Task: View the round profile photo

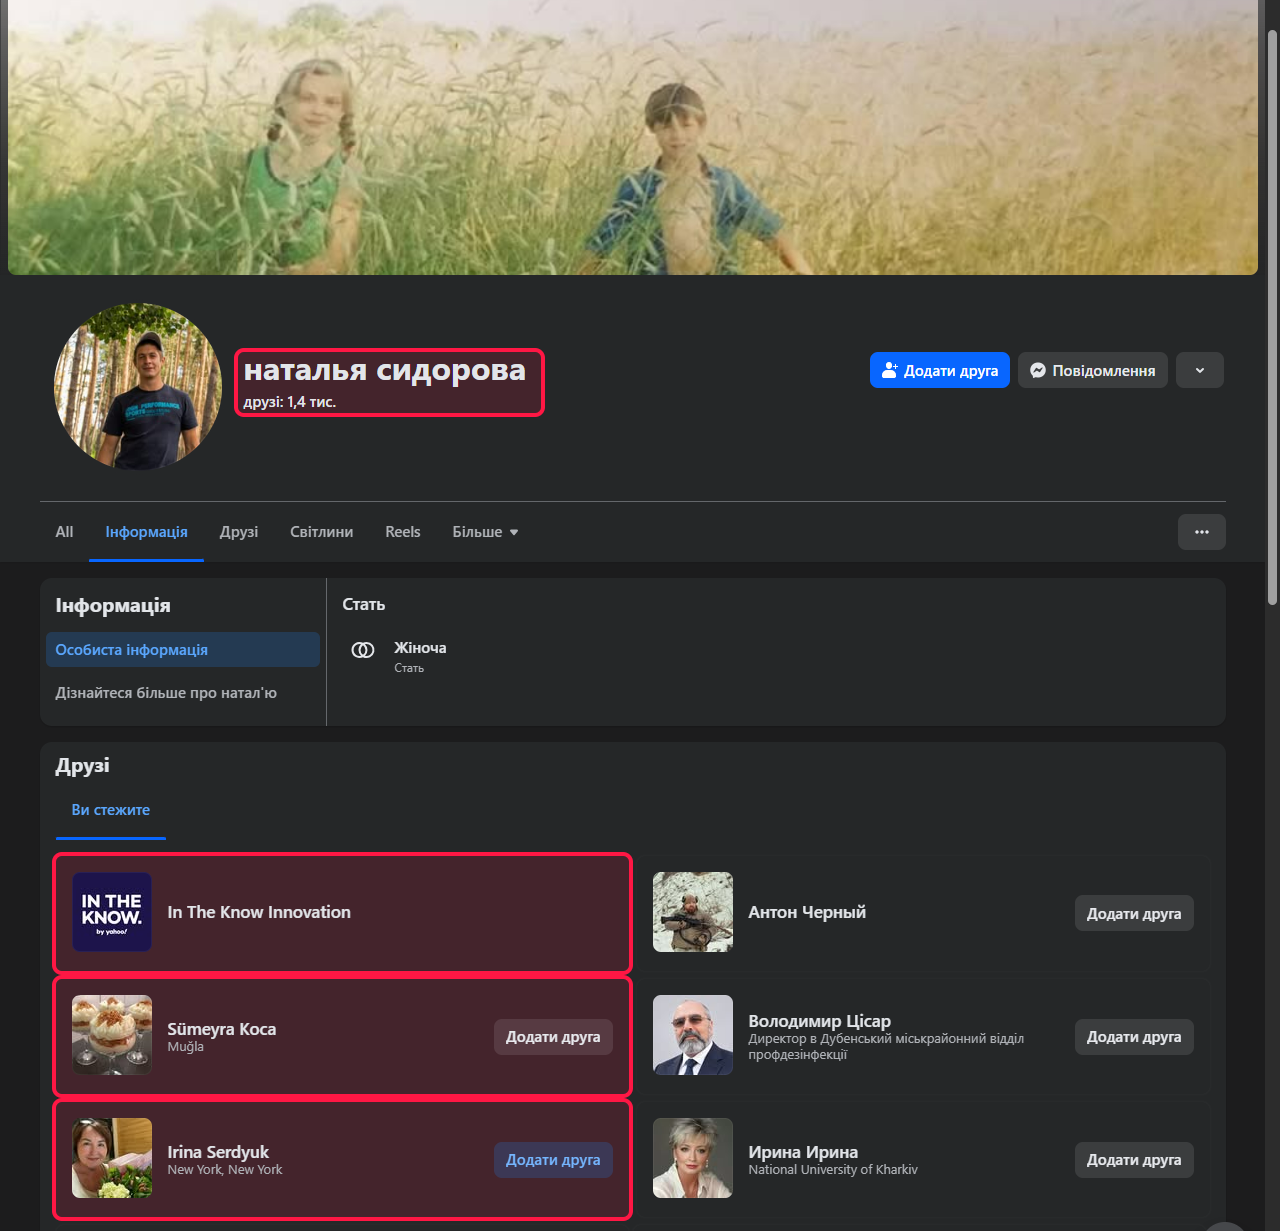Action: (138, 387)
